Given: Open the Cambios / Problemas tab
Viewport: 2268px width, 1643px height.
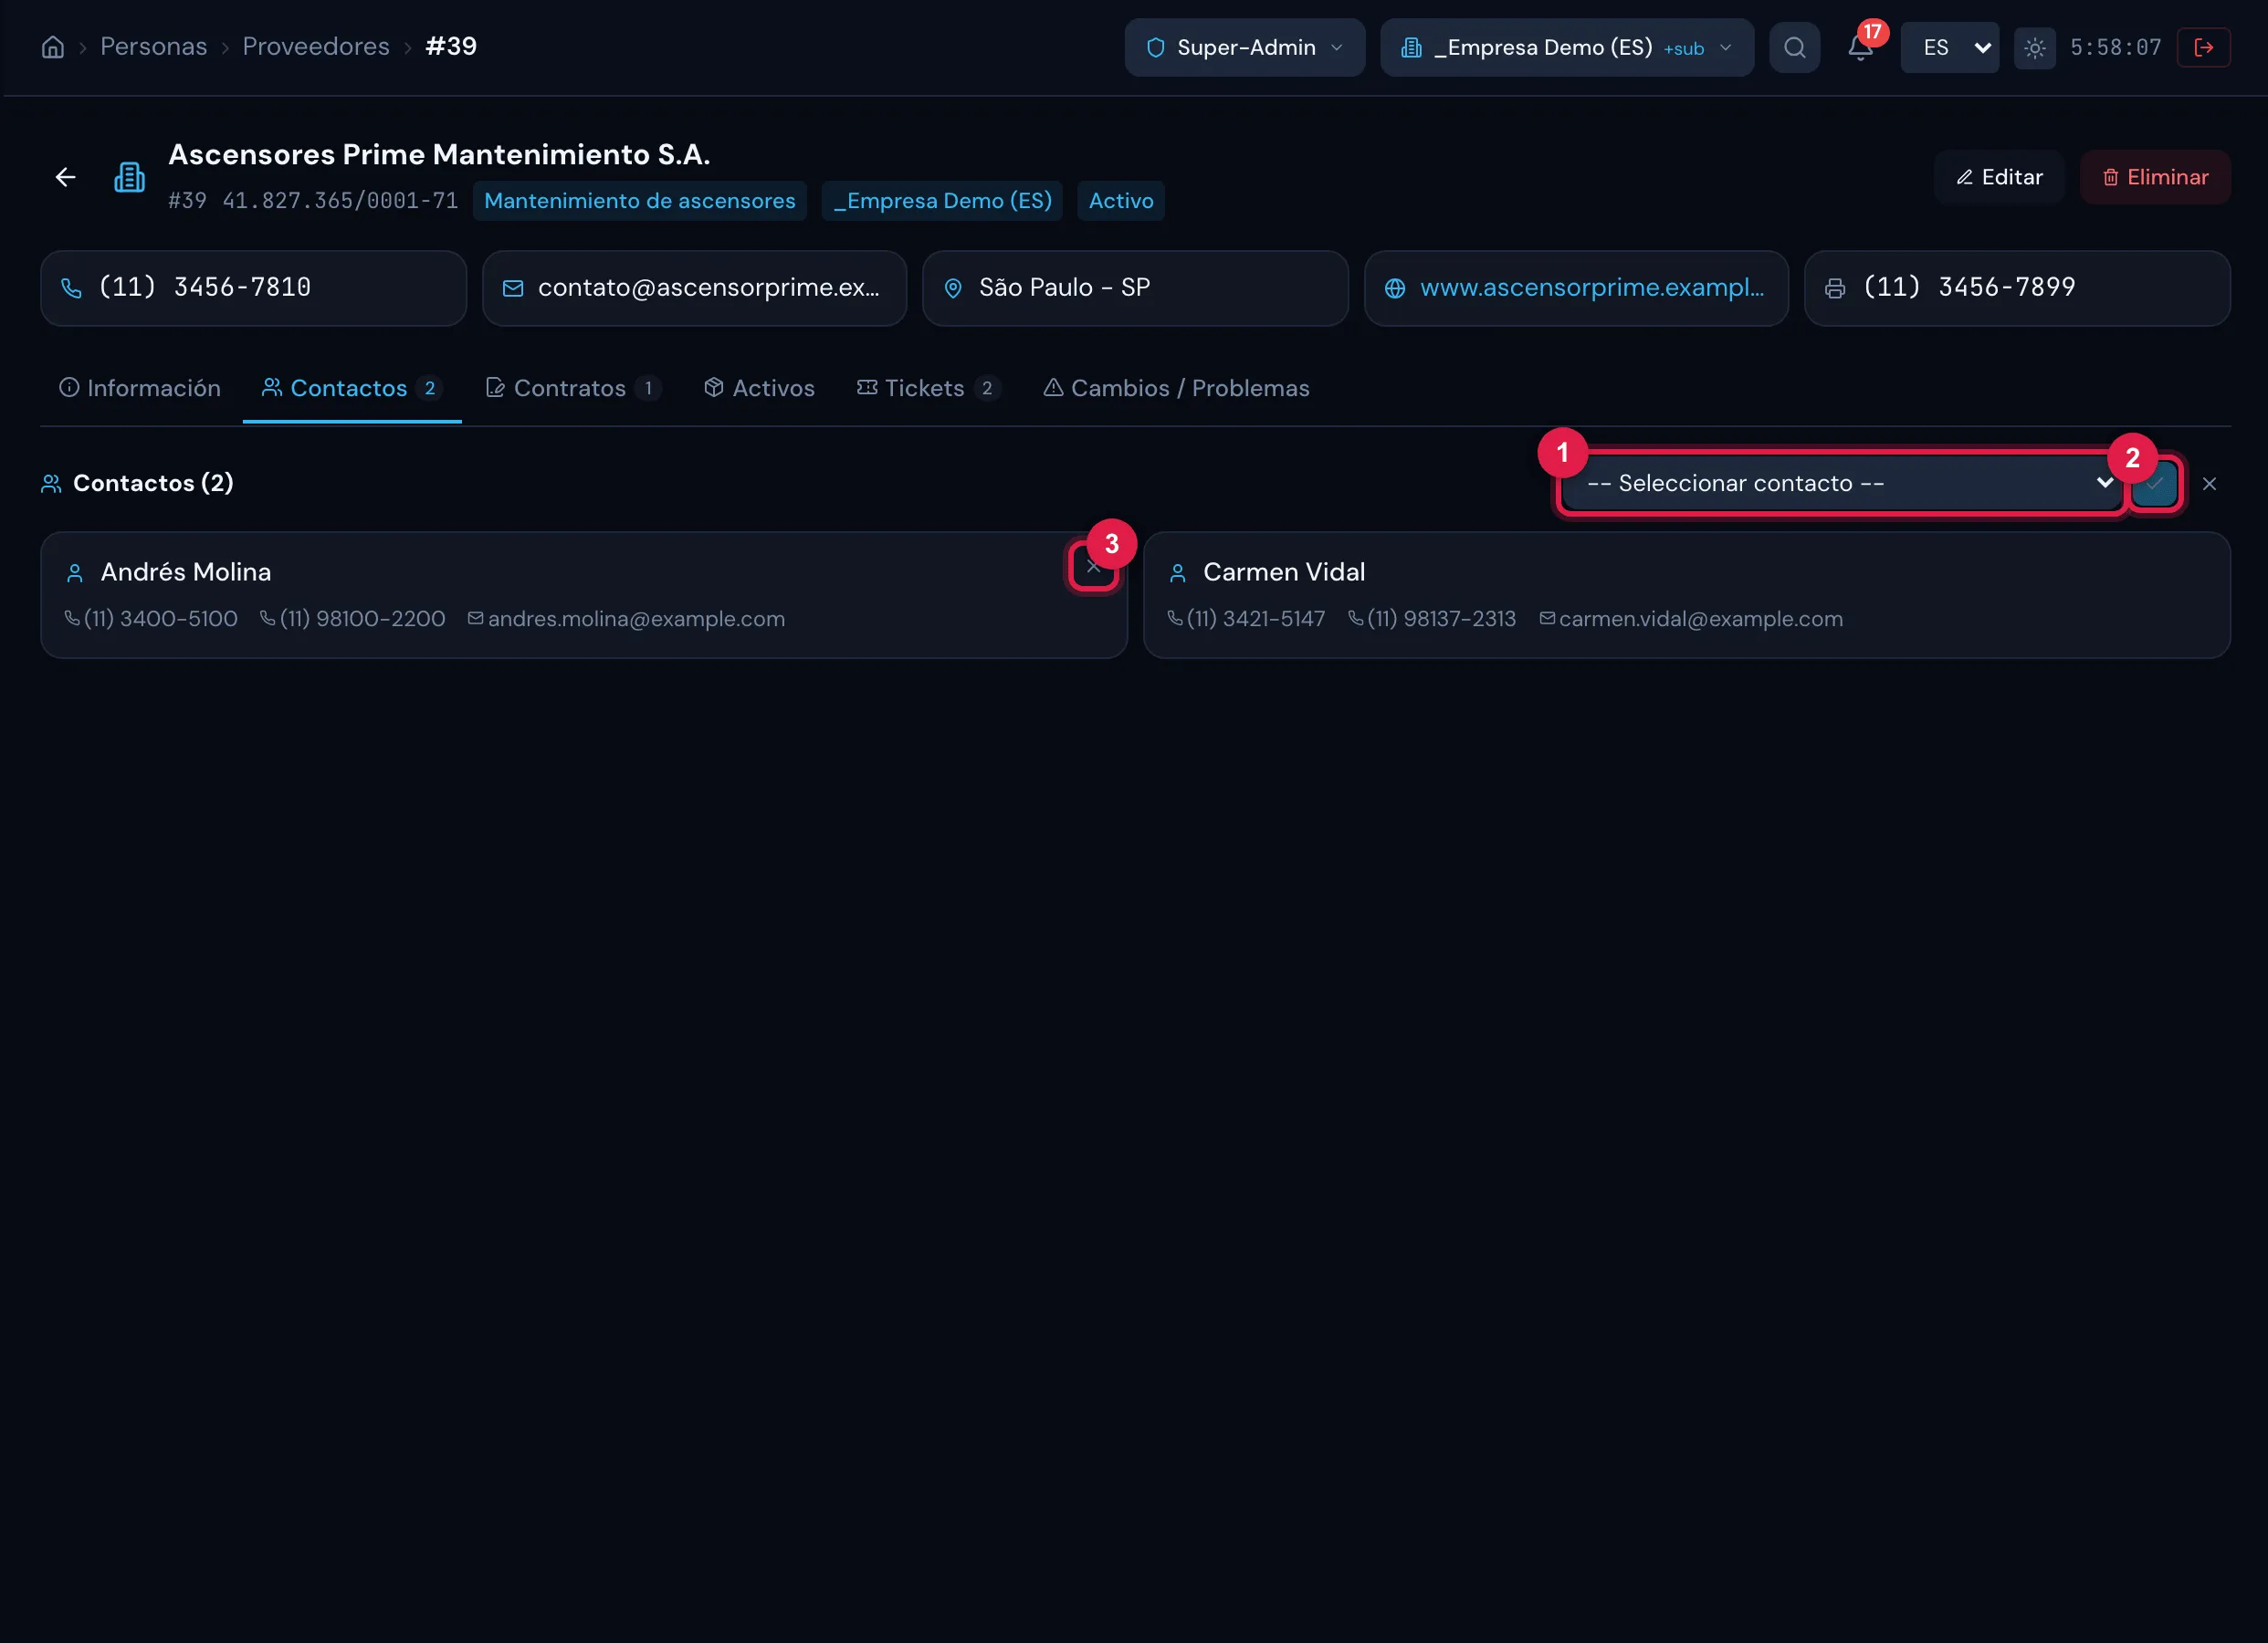Looking at the screenshot, I should coord(1176,388).
